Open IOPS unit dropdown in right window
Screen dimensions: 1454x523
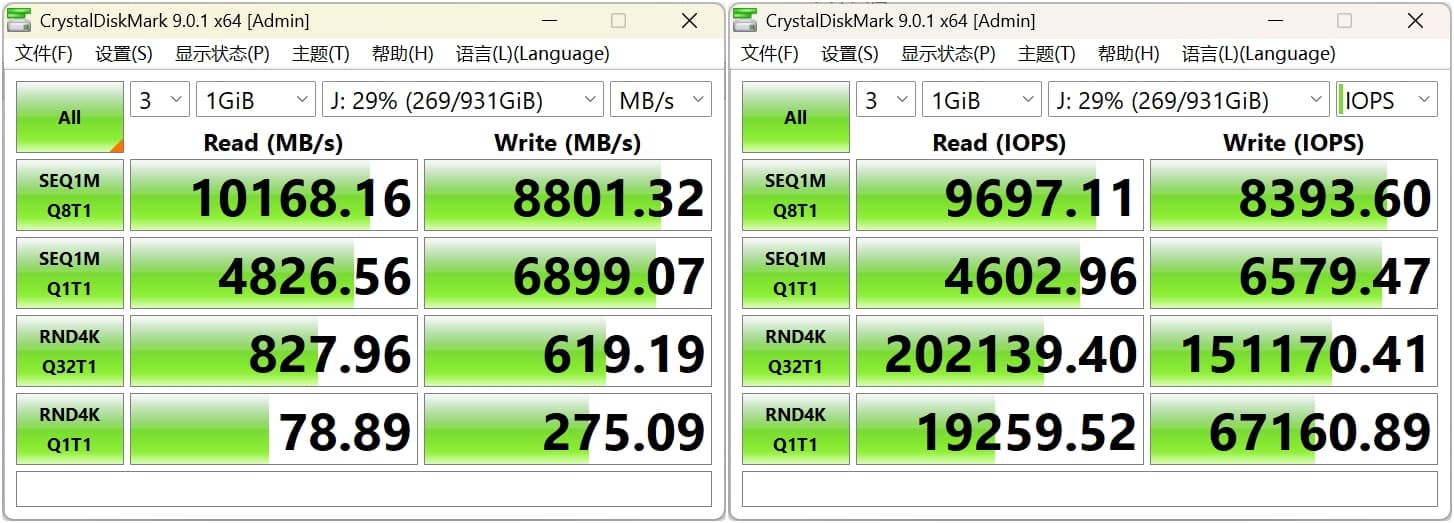(1386, 100)
